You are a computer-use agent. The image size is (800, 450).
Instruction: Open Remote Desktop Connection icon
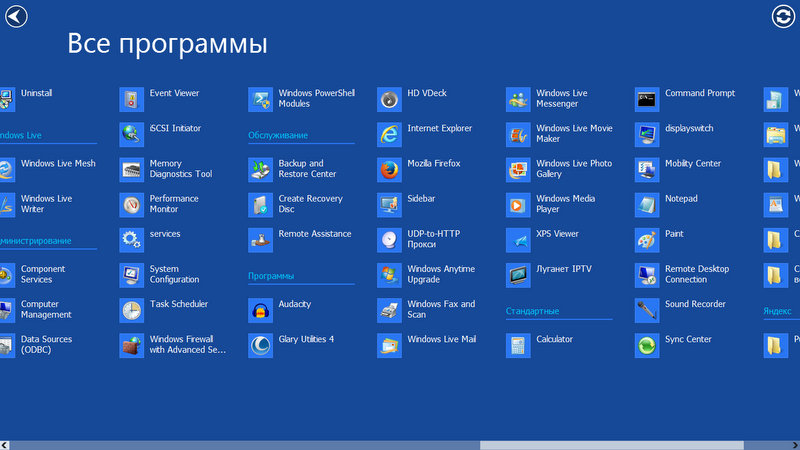(x=647, y=276)
